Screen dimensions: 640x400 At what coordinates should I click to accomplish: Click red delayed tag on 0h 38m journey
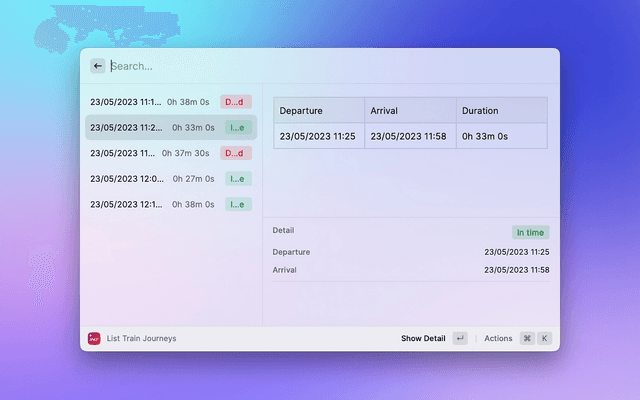pos(236,102)
